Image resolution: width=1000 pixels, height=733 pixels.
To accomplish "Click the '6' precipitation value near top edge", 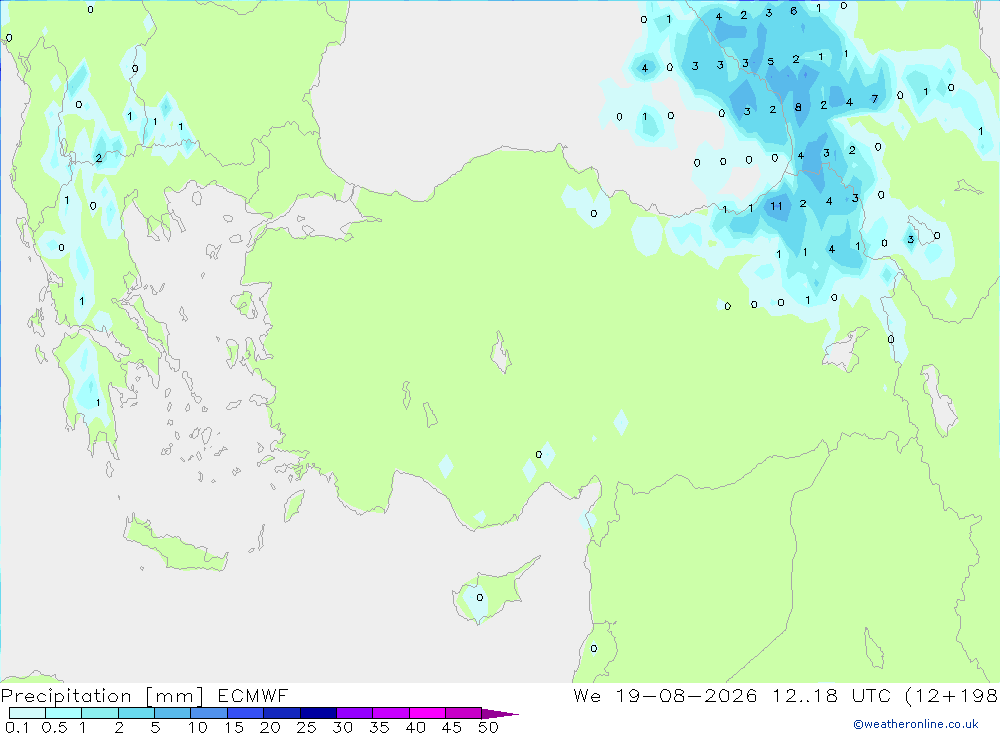I will pos(793,11).
